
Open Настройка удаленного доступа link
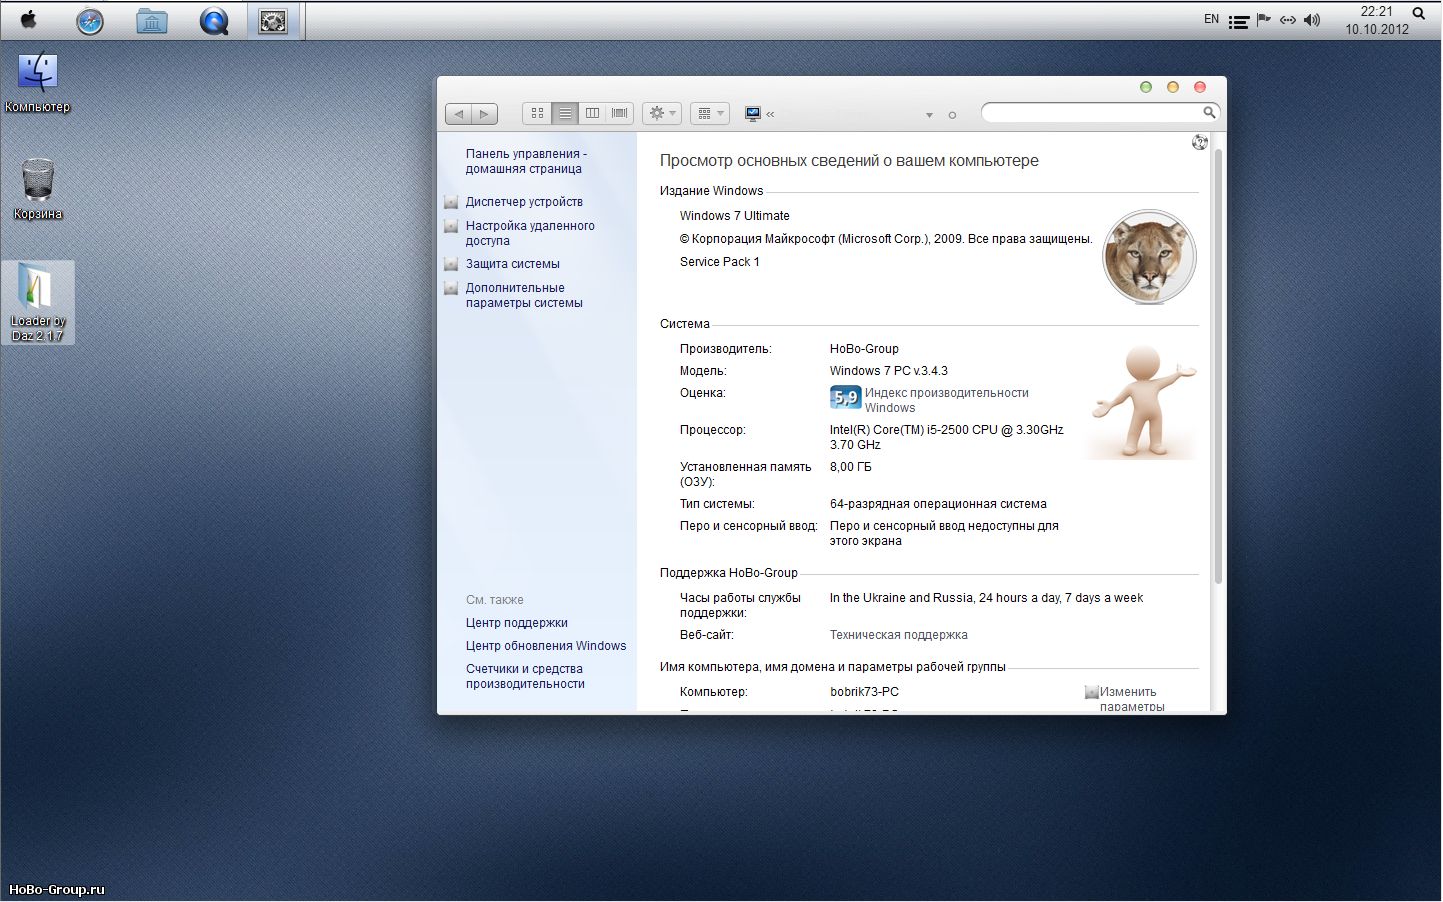(x=530, y=233)
